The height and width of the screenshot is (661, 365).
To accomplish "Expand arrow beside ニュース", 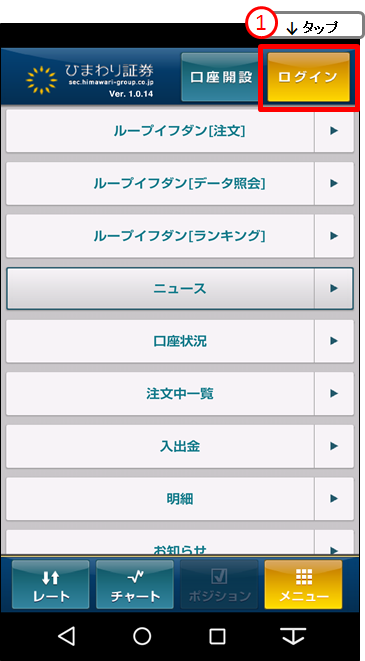I will pos(334,288).
